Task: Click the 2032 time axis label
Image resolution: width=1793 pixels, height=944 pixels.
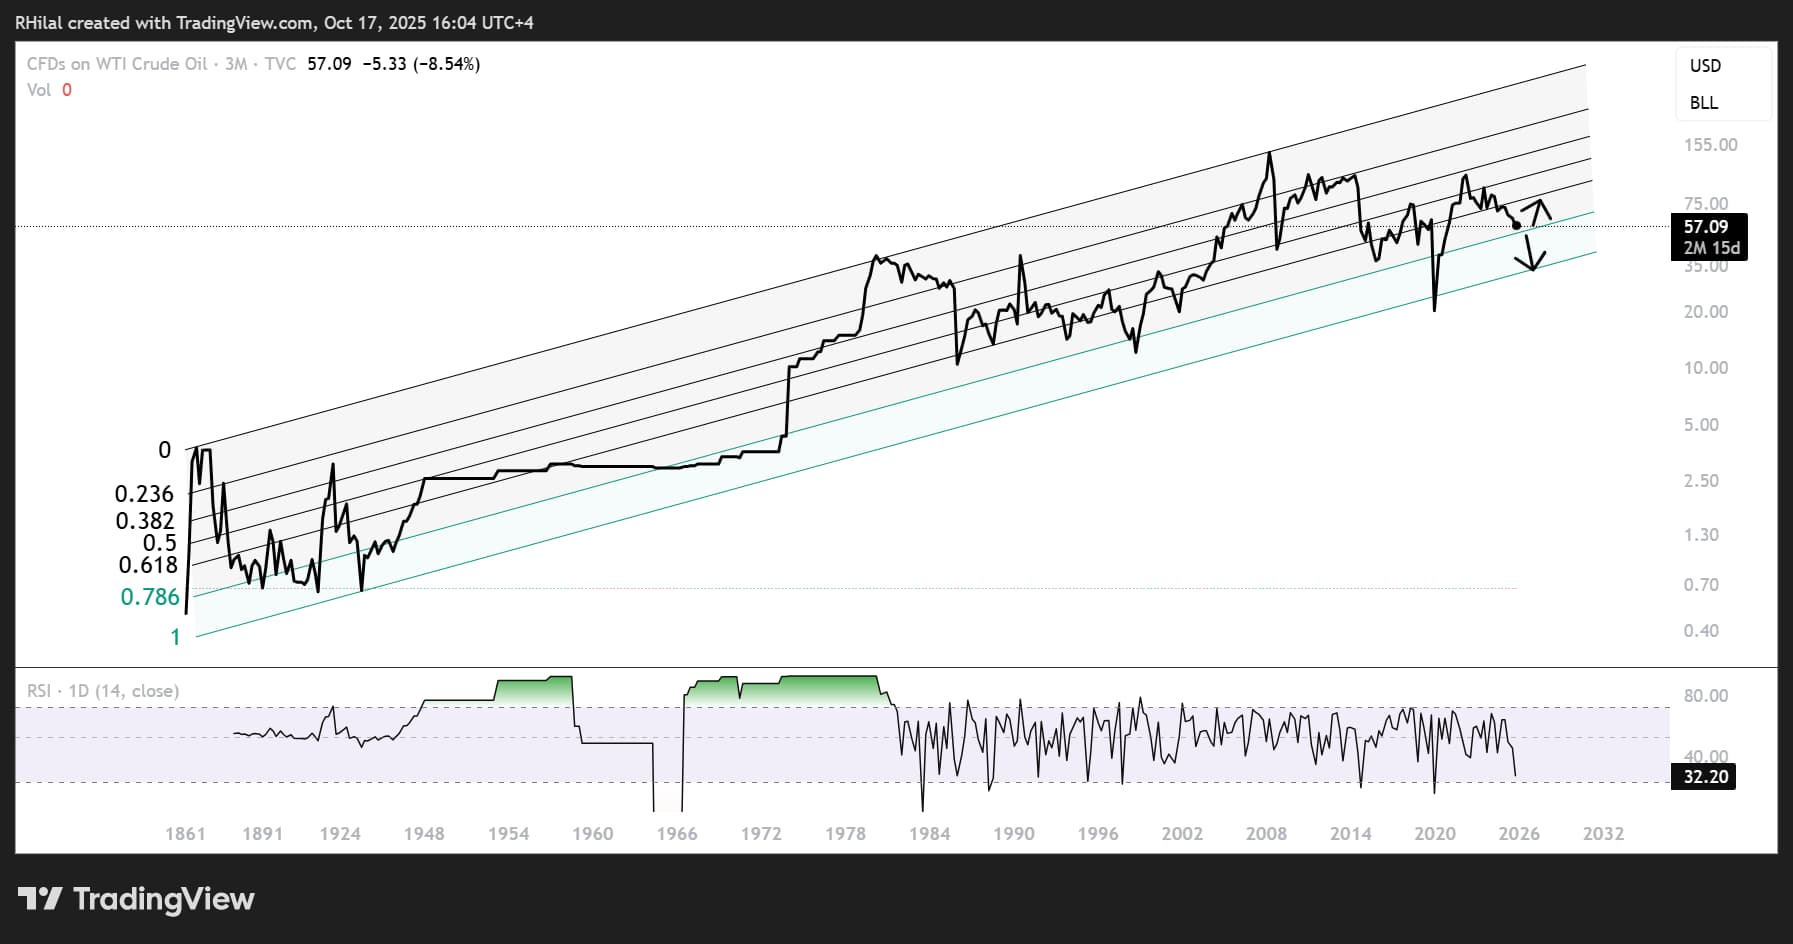Action: [x=1603, y=834]
